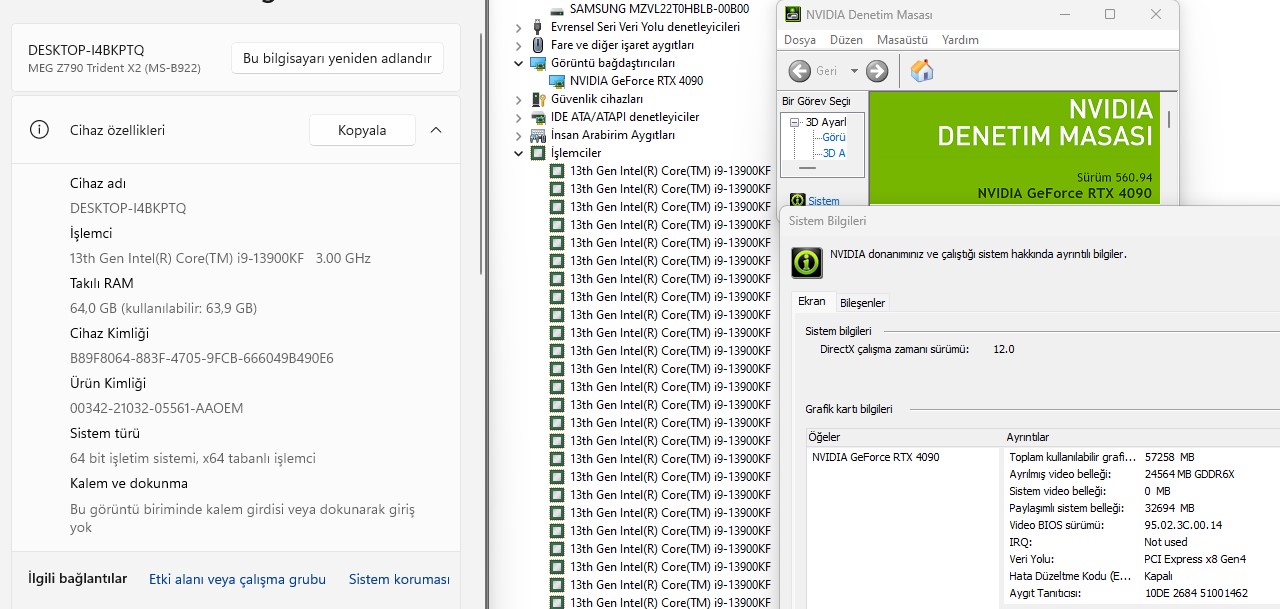Click the forward arrow in NVIDIA toolbar
Viewport: 1280px width, 609px height.
(877, 71)
